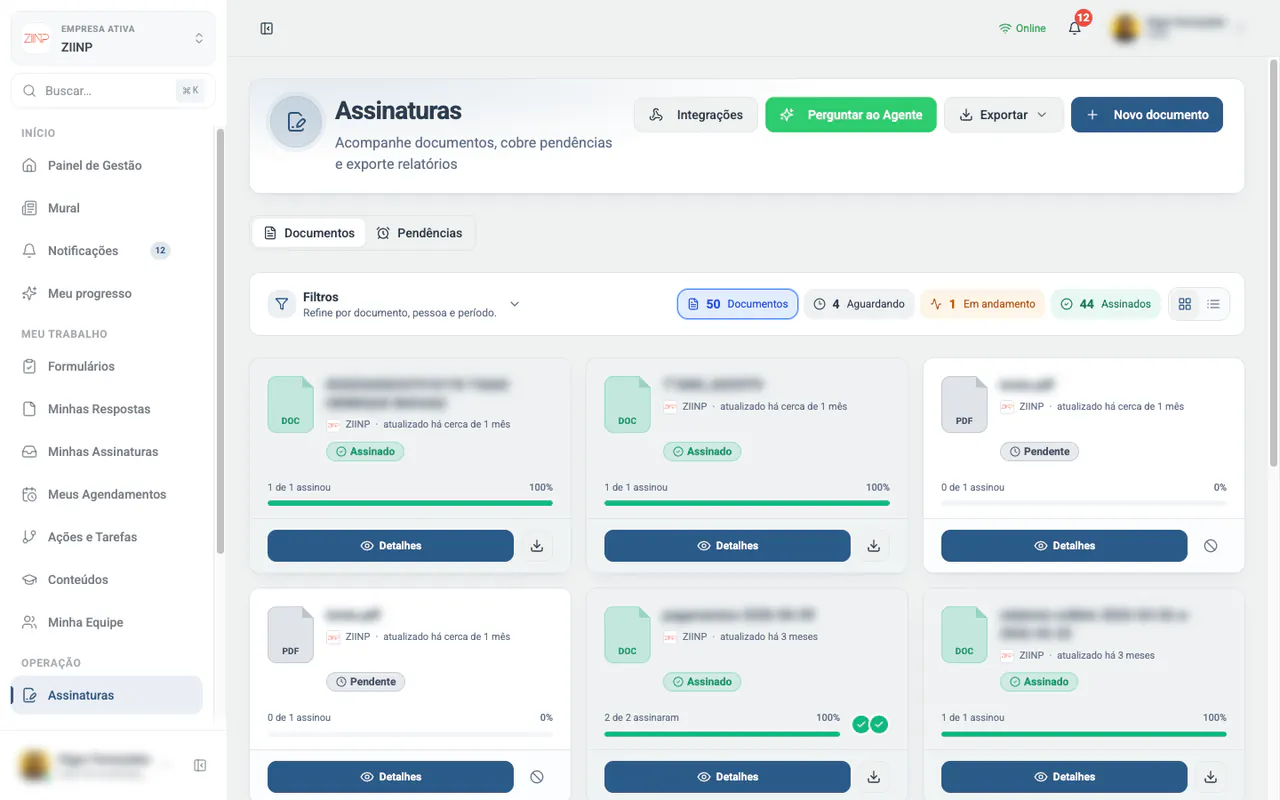Open the Documentos tab

(309, 233)
